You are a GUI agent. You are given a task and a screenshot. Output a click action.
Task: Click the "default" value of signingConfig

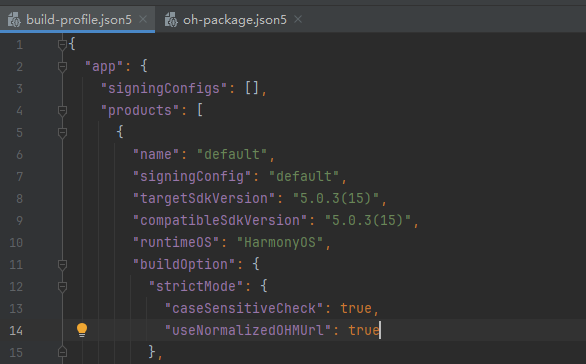click(303, 176)
